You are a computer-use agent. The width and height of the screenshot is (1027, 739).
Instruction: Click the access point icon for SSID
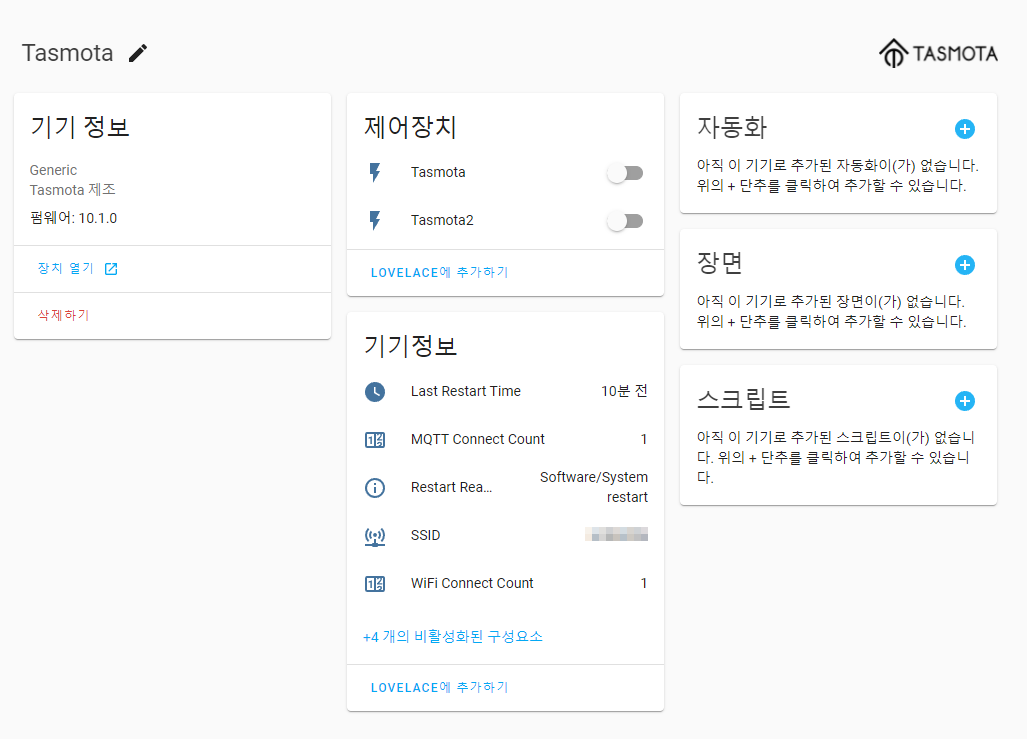coord(375,536)
